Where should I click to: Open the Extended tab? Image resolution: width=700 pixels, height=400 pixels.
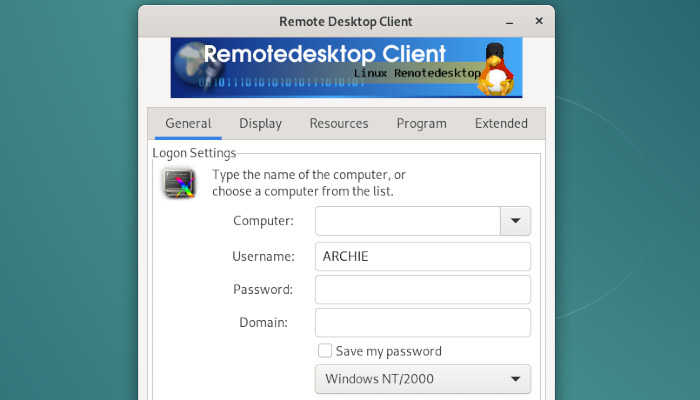coord(501,123)
